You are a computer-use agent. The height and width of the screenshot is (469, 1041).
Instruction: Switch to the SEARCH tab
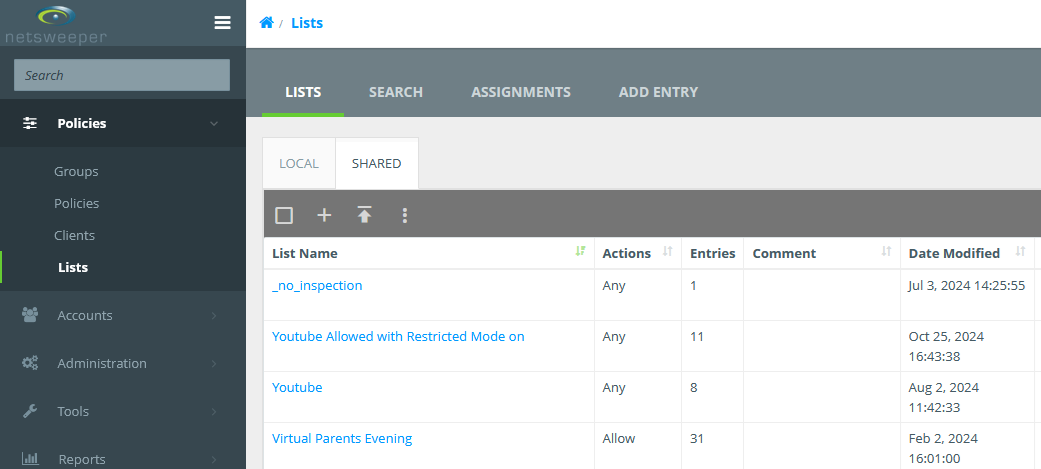pos(396,92)
